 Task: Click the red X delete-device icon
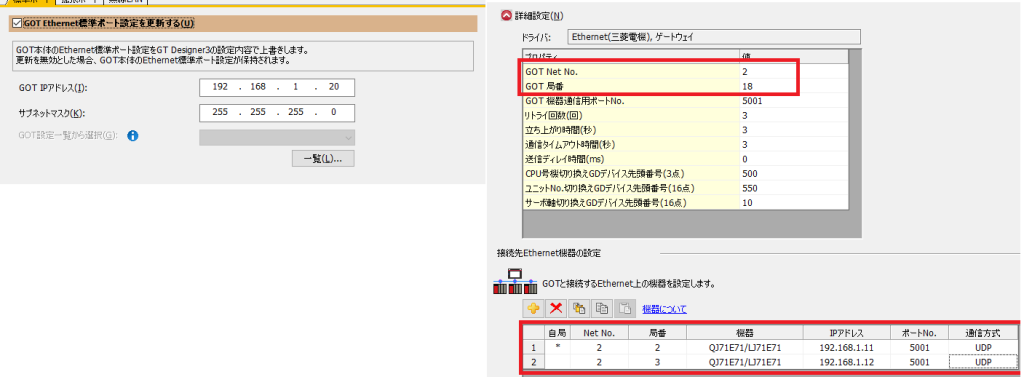coord(556,309)
